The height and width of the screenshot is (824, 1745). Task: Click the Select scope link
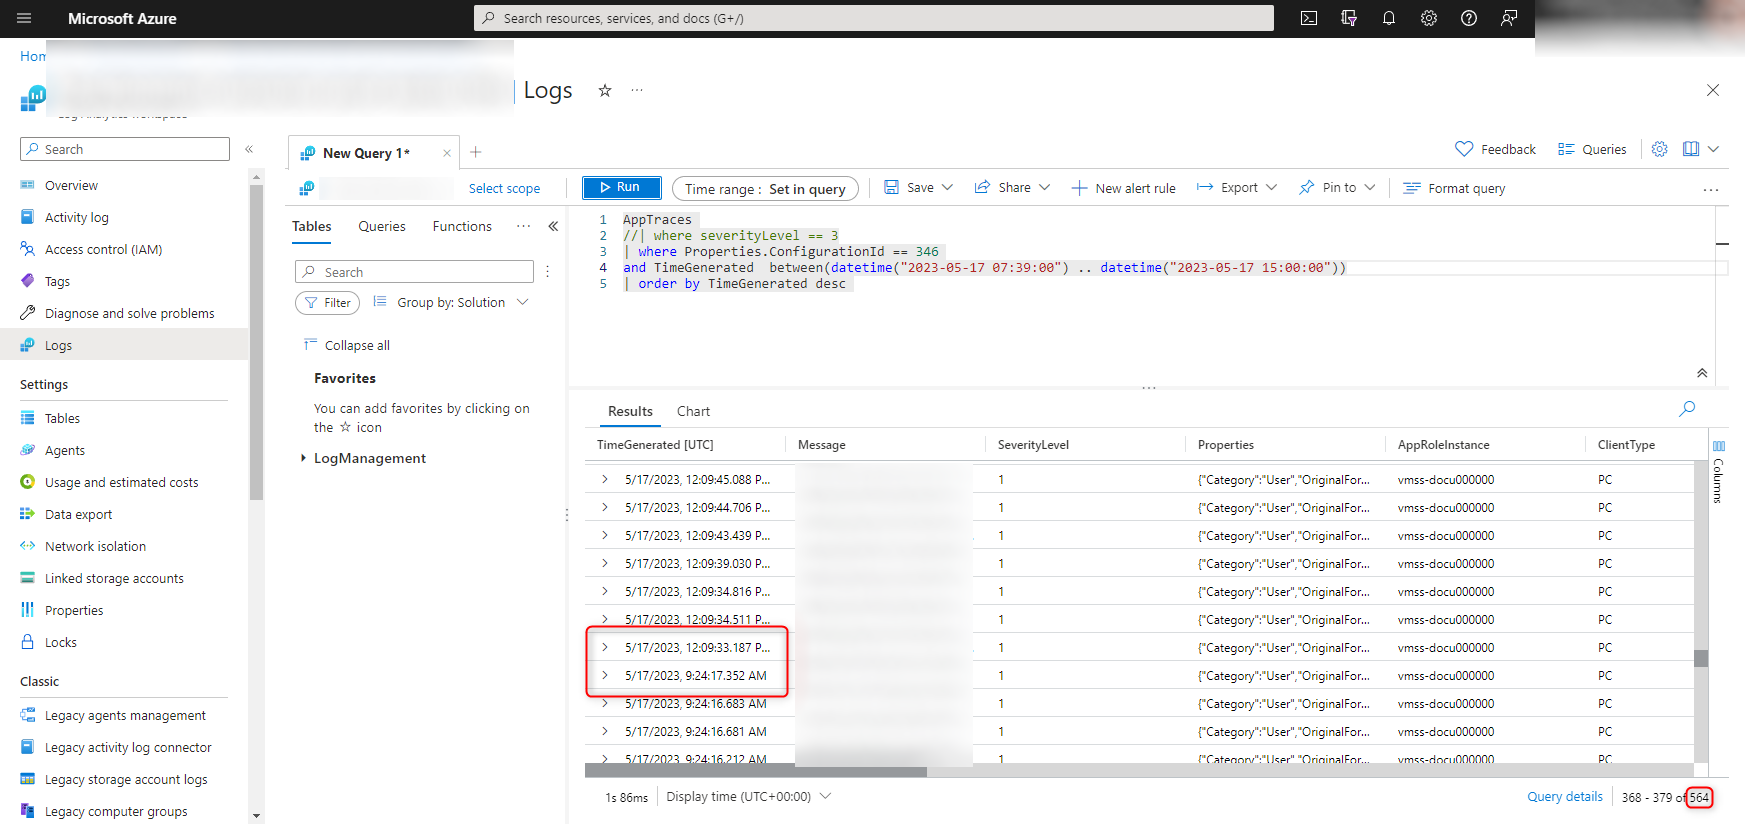point(504,188)
